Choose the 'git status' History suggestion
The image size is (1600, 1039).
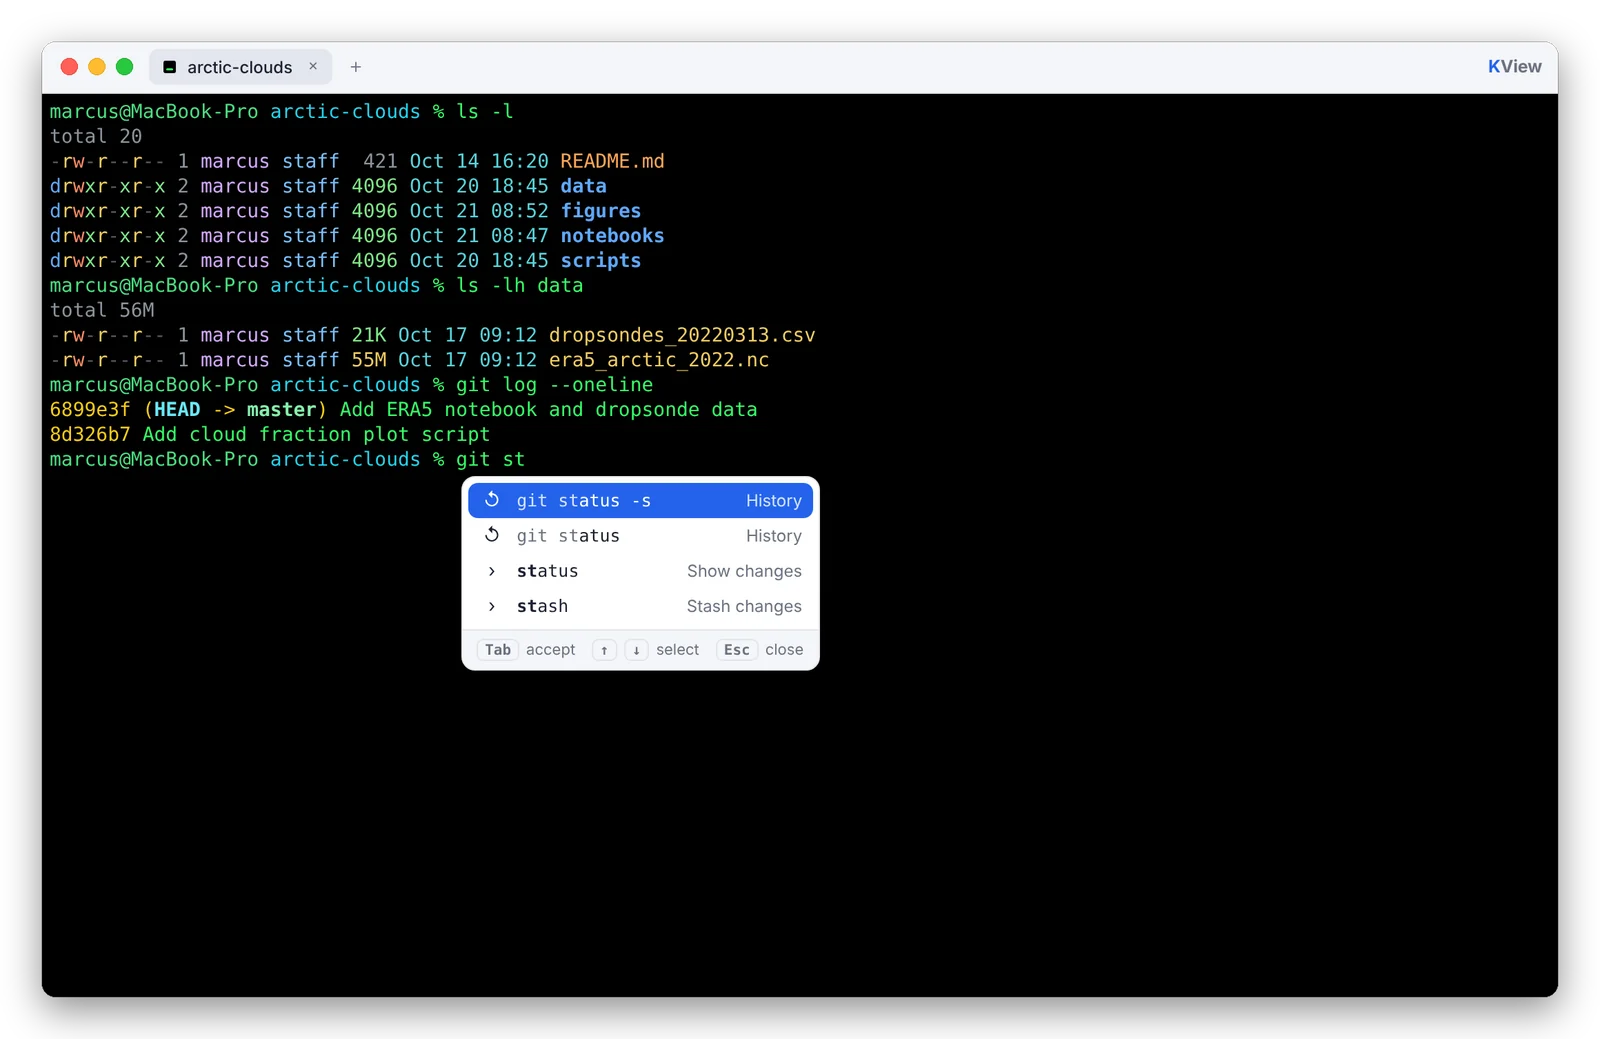click(640, 535)
